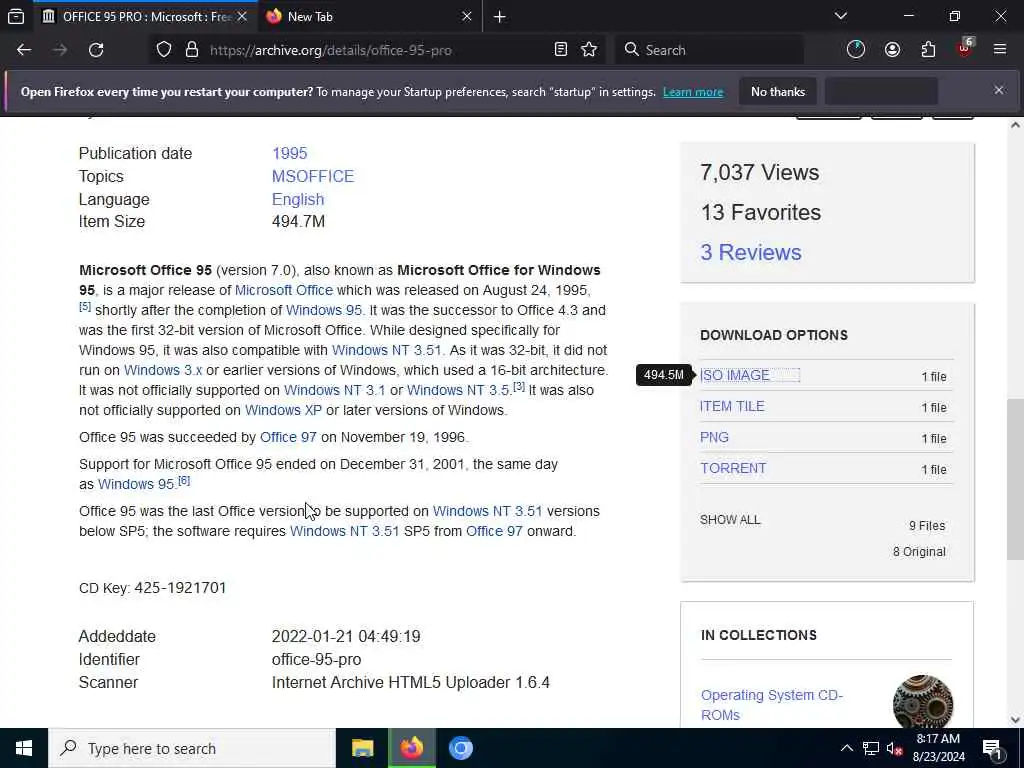
Task: Open Office 97 successor link
Action: pyautogui.click(x=288, y=437)
